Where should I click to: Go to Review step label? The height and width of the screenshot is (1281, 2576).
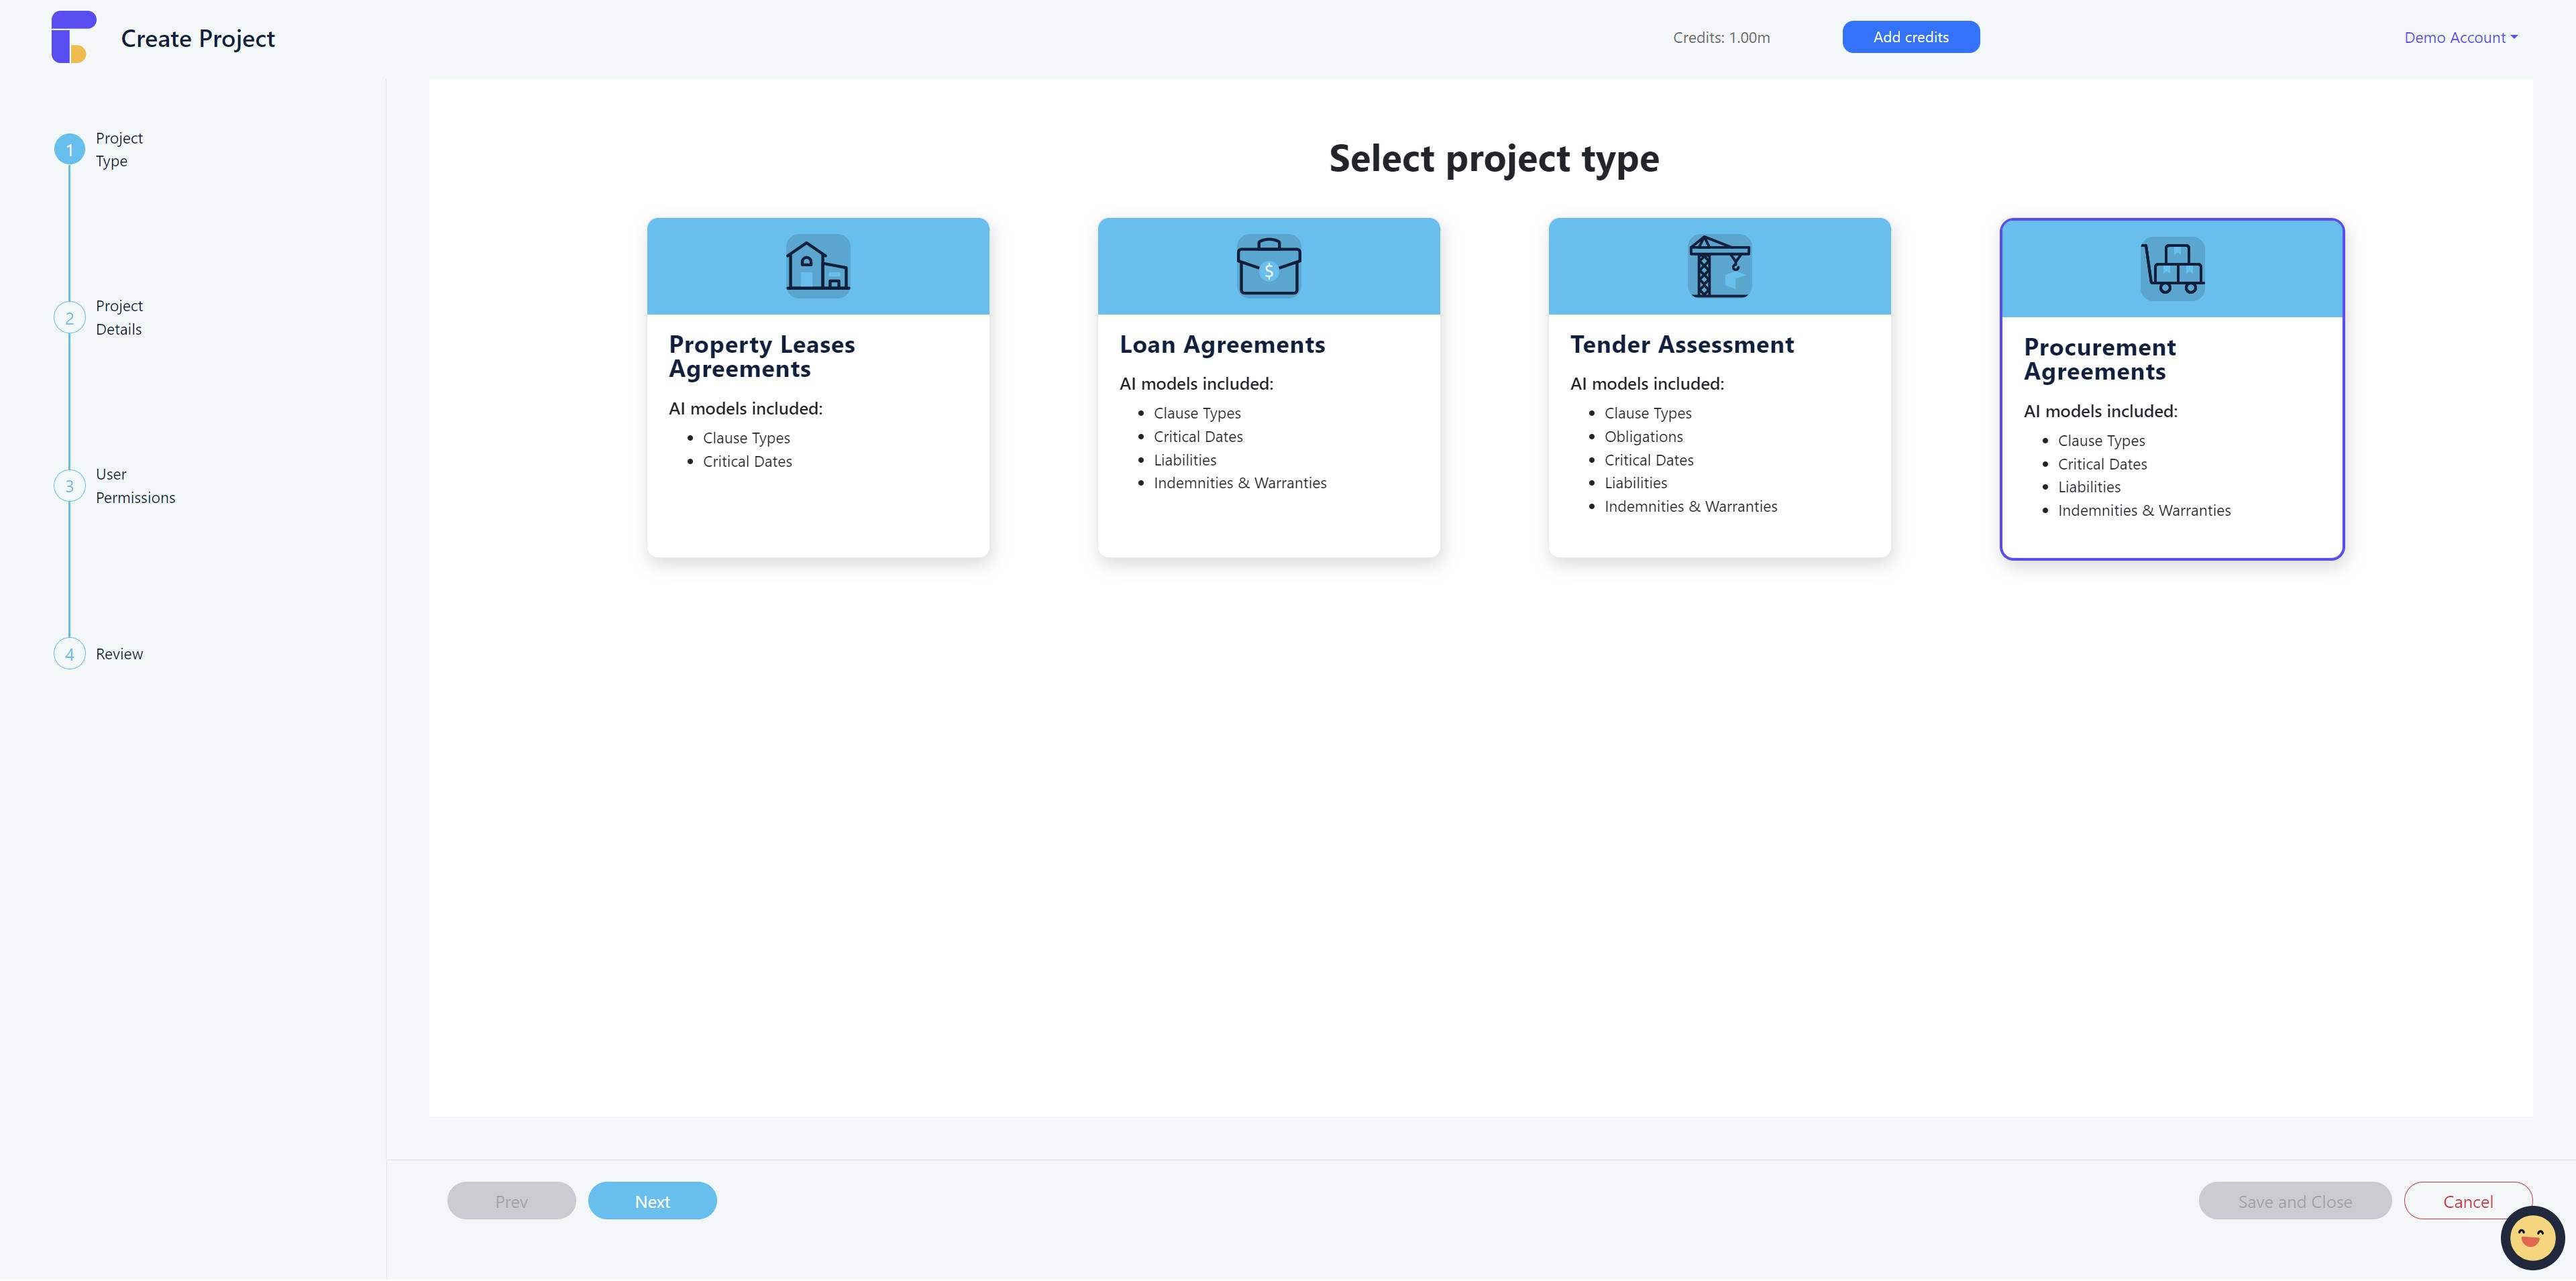point(119,654)
